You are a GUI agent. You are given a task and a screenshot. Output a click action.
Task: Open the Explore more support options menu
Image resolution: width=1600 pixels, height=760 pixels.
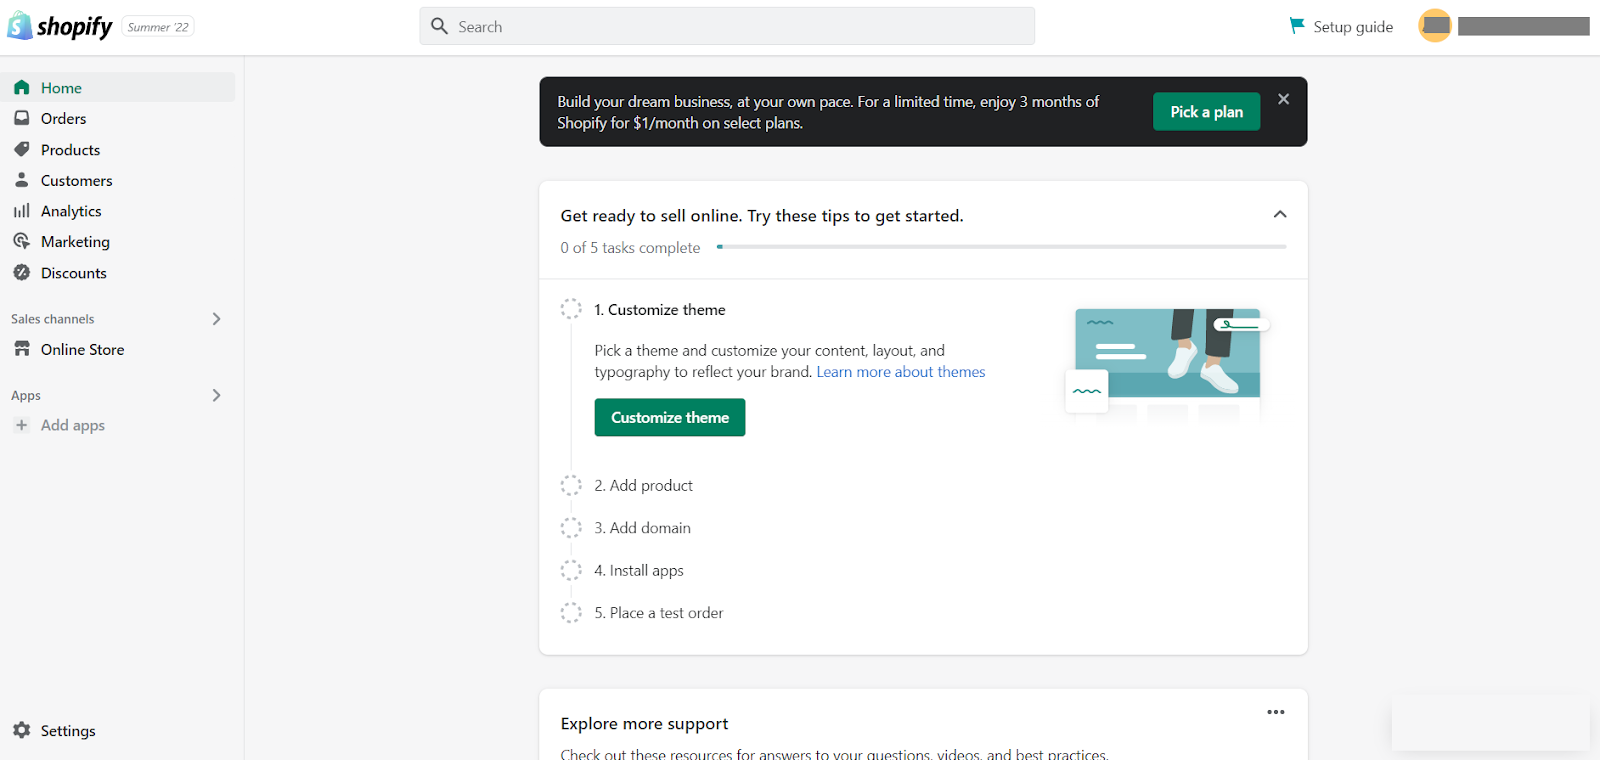pyautogui.click(x=1275, y=712)
